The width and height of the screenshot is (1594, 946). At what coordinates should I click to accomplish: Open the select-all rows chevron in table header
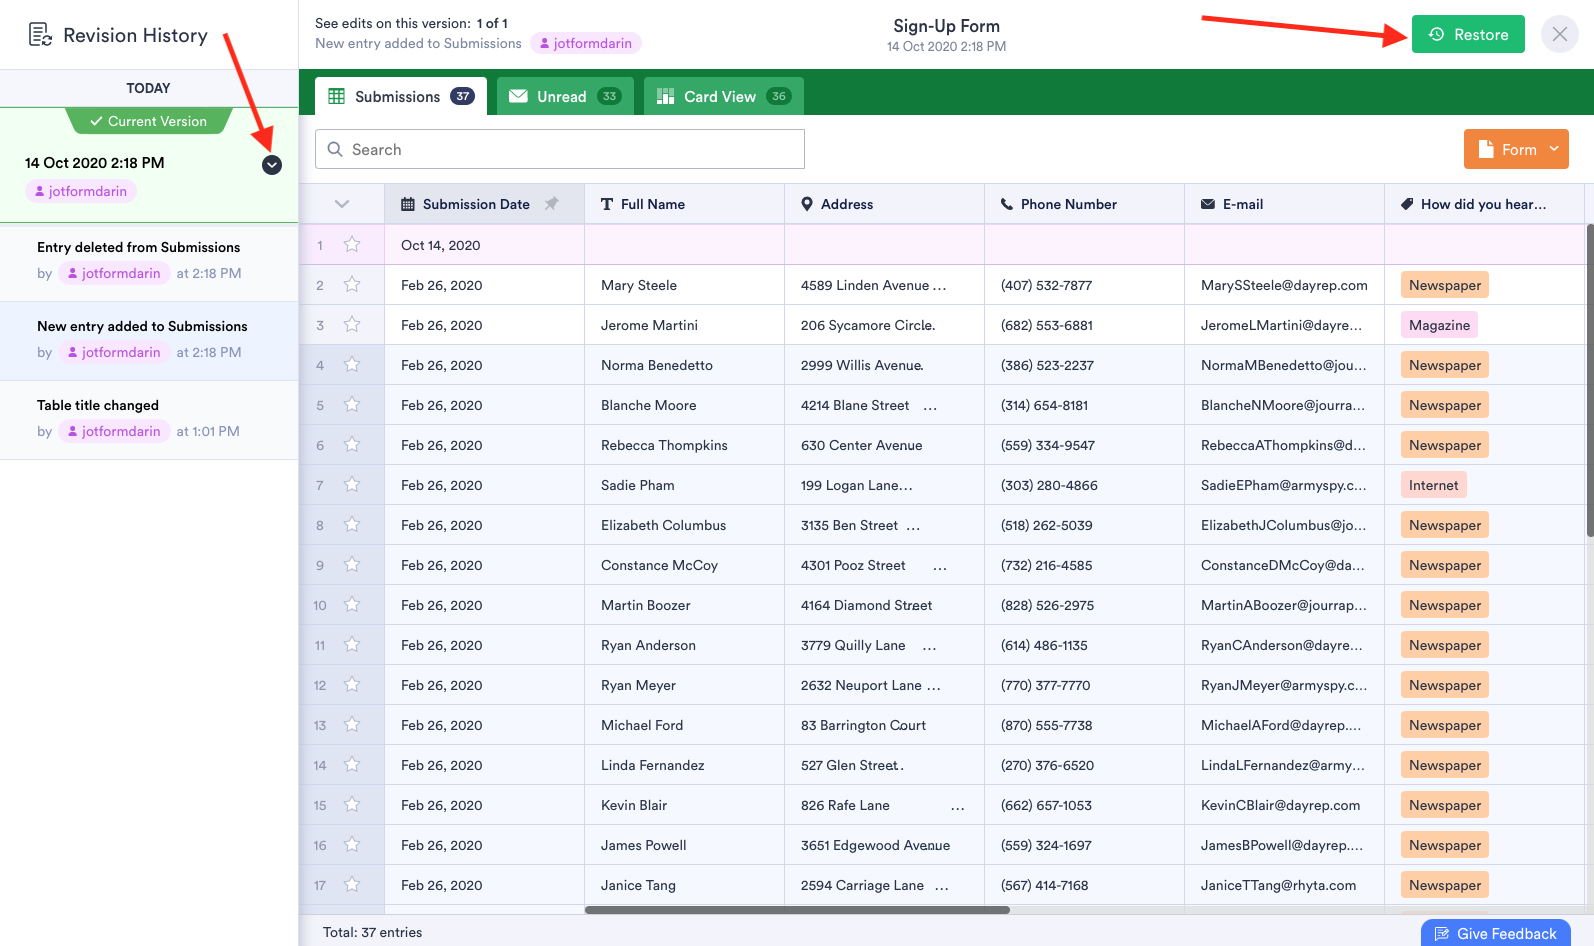(342, 204)
